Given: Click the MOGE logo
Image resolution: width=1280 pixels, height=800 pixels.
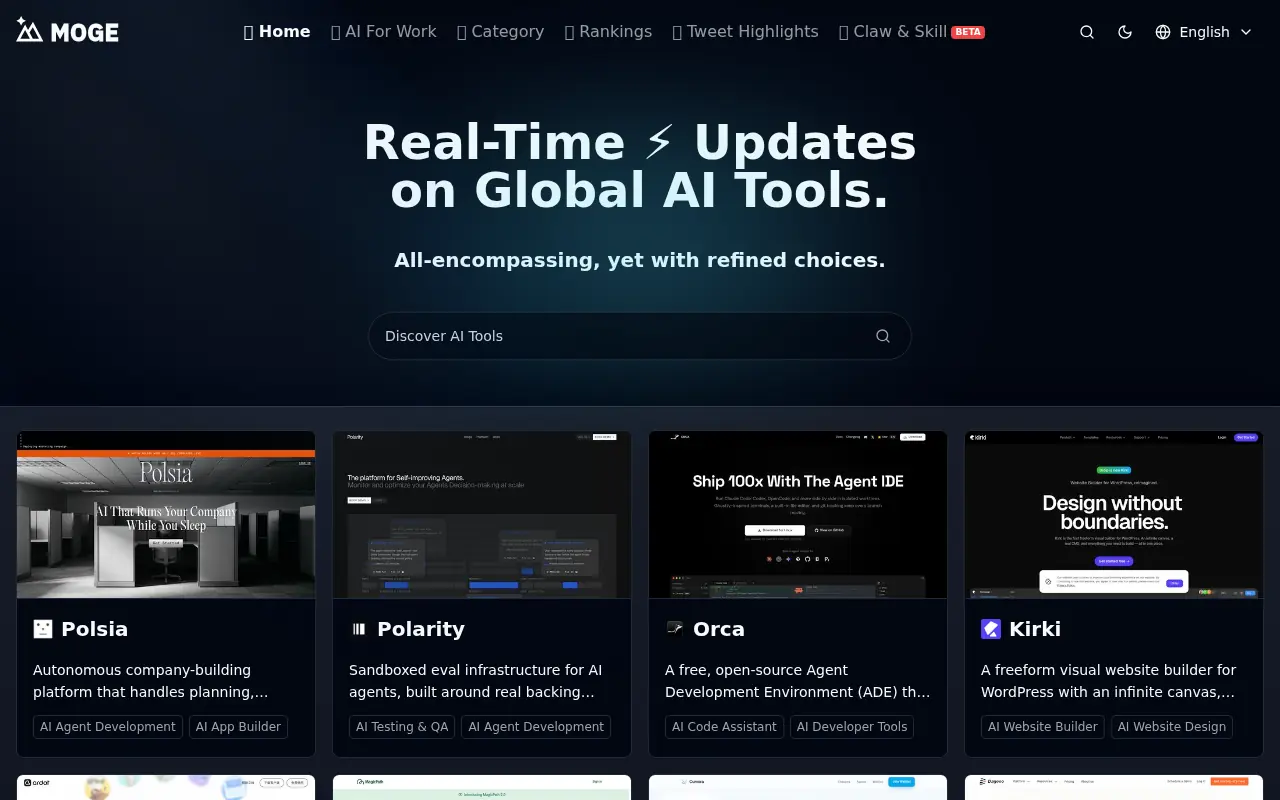Looking at the screenshot, I should [x=67, y=31].
